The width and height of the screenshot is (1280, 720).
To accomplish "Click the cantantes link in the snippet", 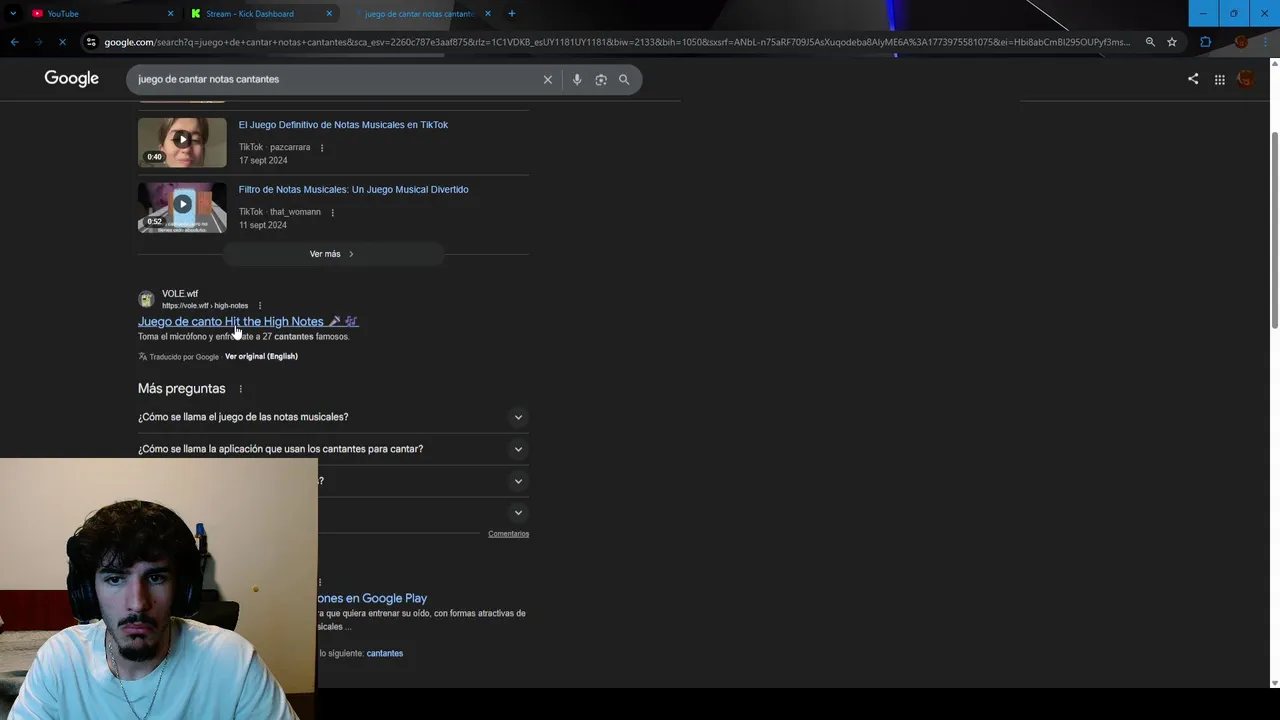I will [385, 653].
